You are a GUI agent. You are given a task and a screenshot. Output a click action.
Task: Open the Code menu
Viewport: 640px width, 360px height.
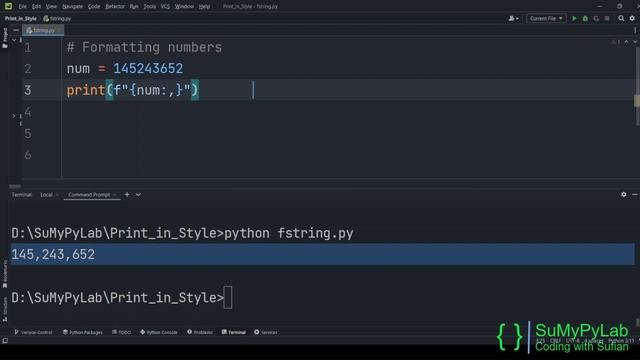point(94,7)
